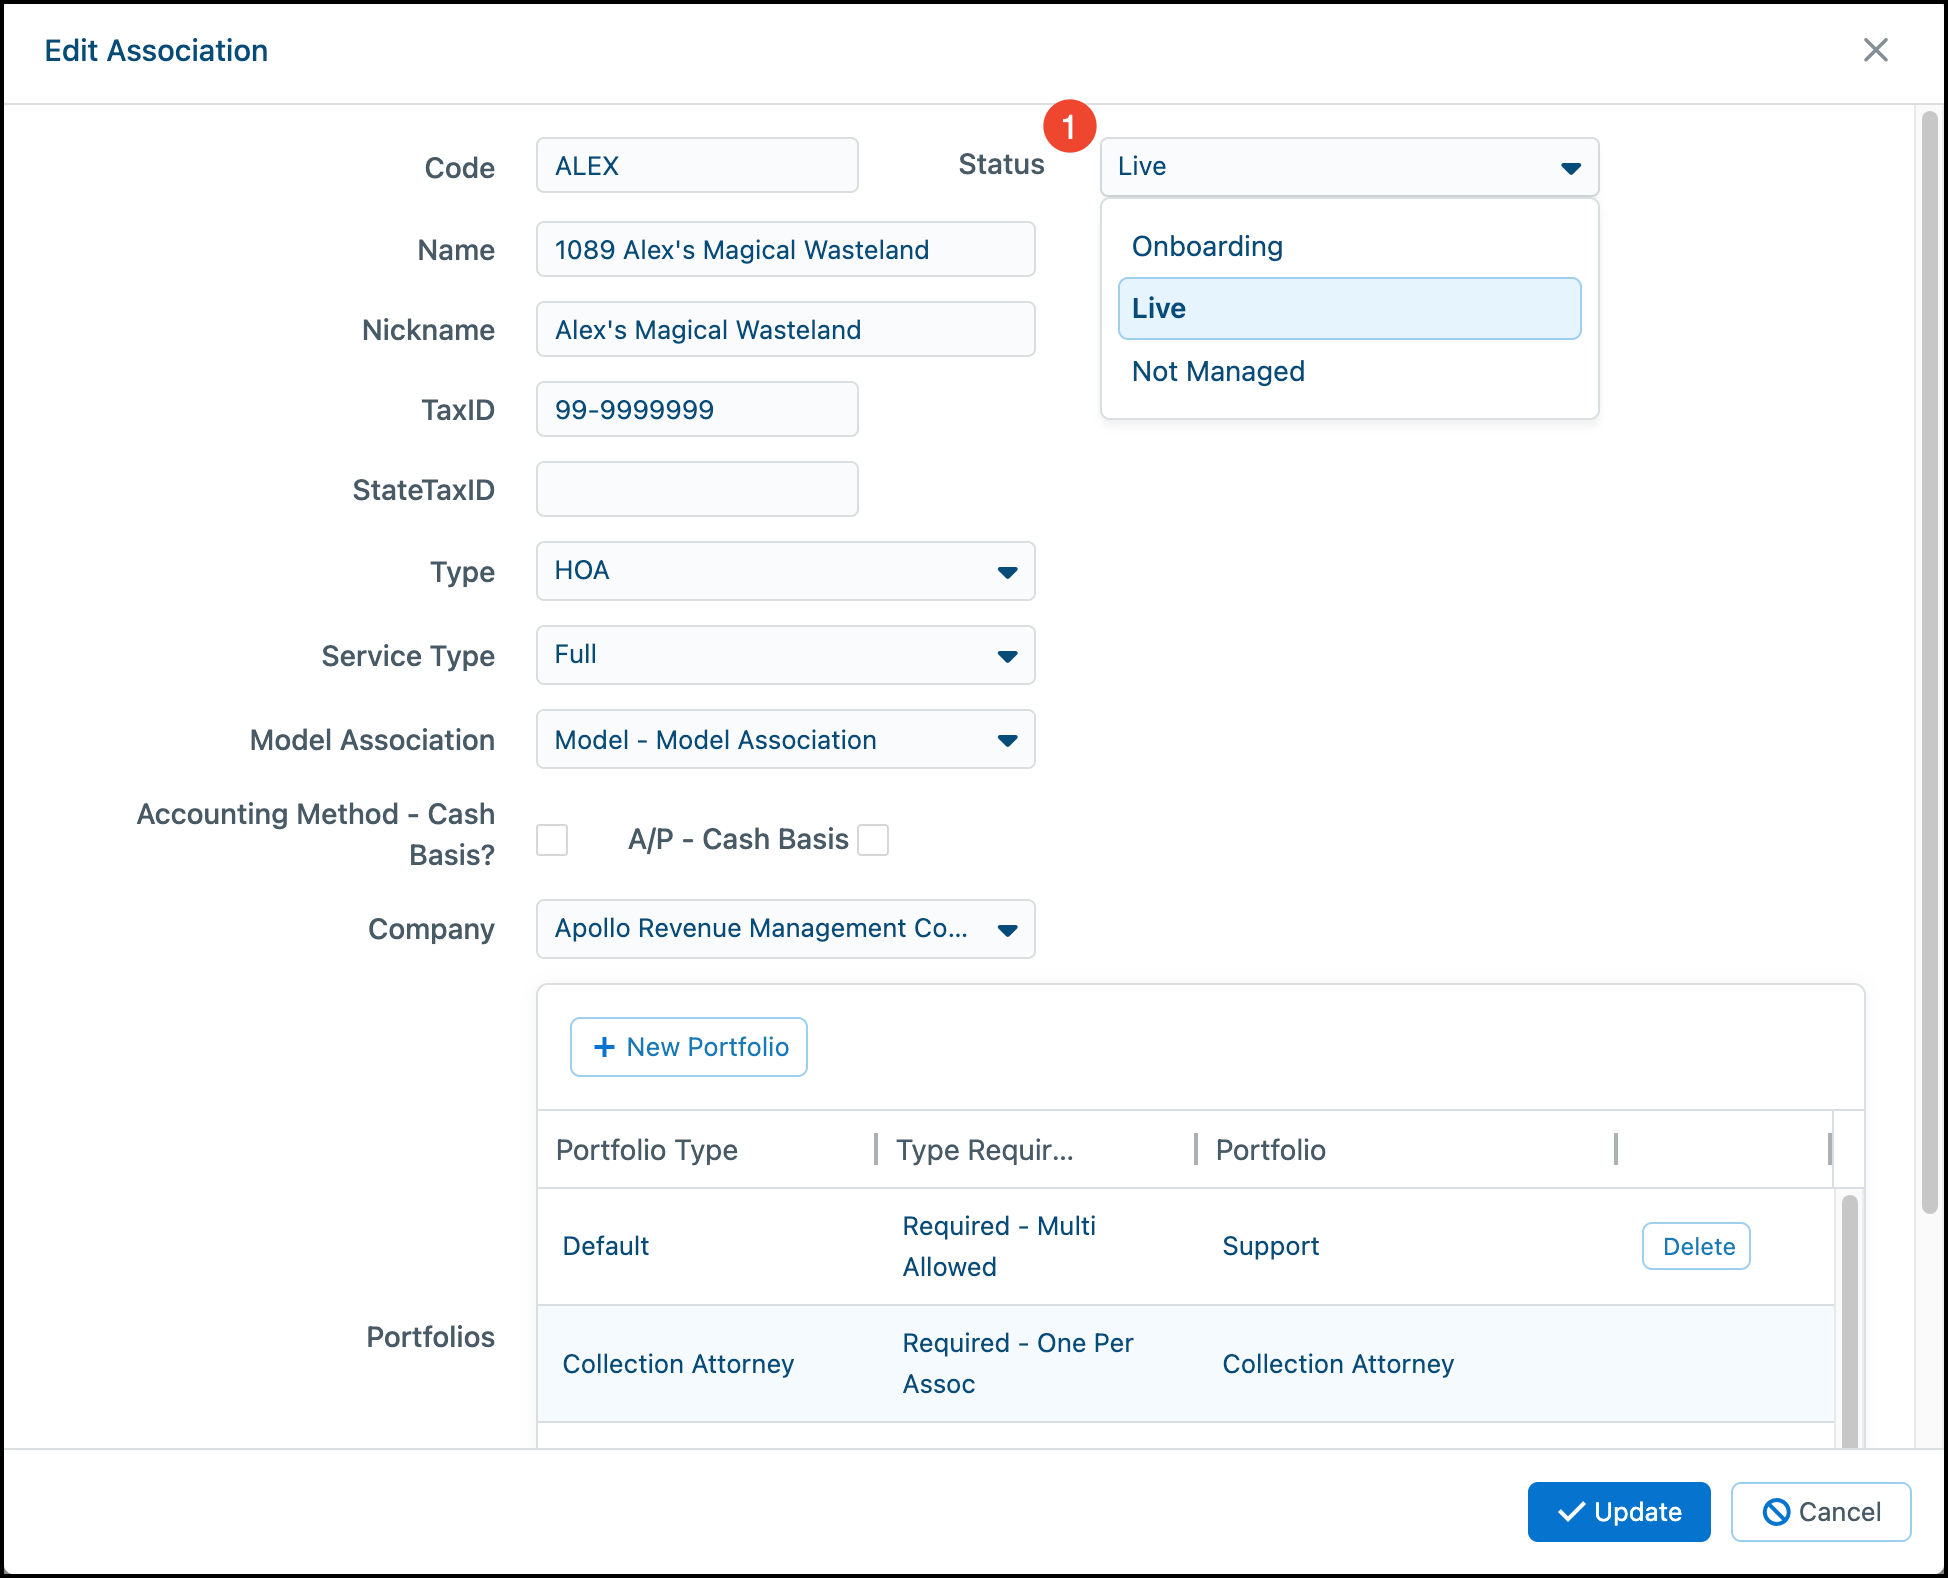The width and height of the screenshot is (1948, 1578).
Task: Click the dialog's vertical scrollbar
Action: point(1930,660)
